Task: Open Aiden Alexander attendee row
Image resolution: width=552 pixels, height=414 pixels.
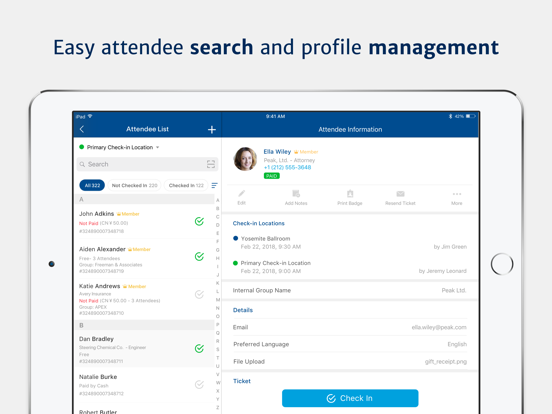Action: coord(144,259)
